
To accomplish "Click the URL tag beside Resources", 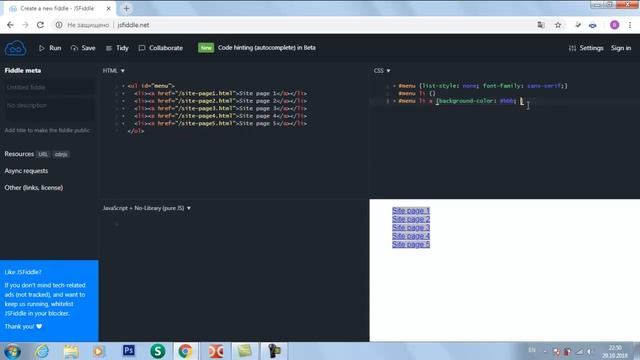I will point(43,154).
